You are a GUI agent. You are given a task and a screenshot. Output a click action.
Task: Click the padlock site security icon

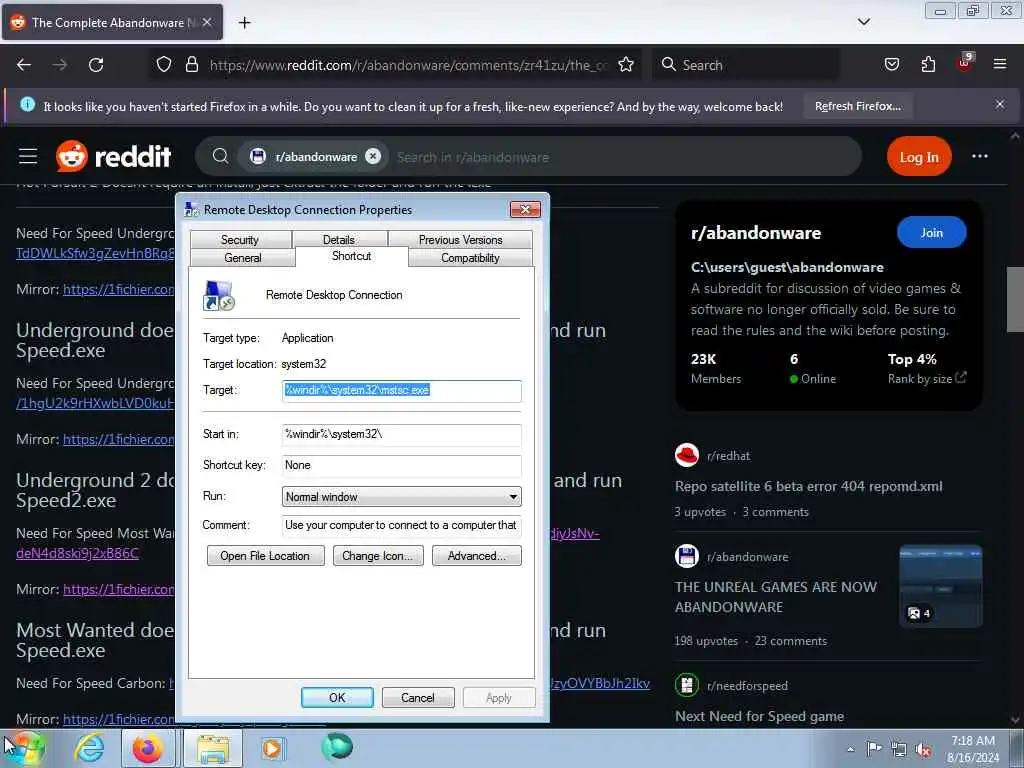coord(191,65)
